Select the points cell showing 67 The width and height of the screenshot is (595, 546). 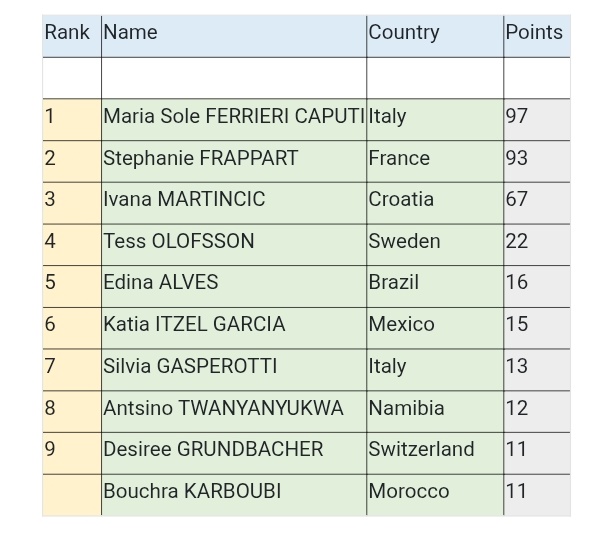click(x=537, y=203)
